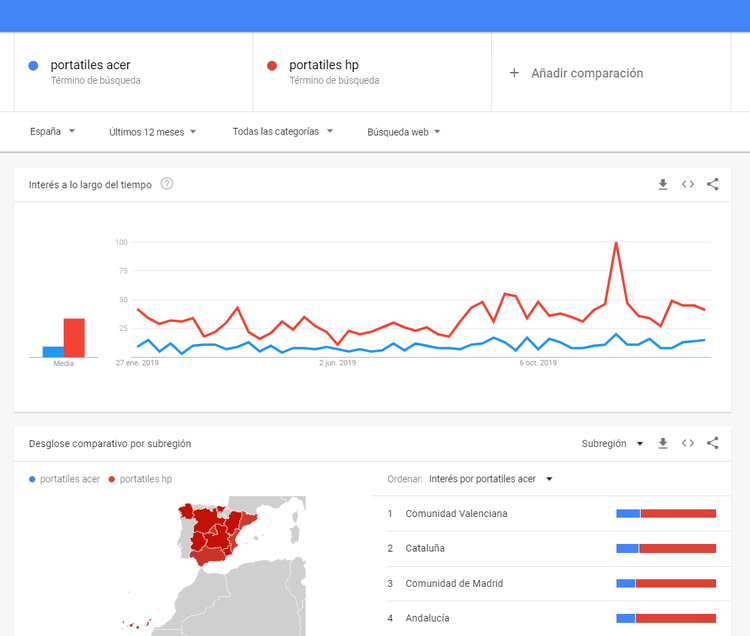Viewport: 750px width, 636px height.
Task: Click the red color dot of portatiles hp
Action: pyautogui.click(x=272, y=66)
